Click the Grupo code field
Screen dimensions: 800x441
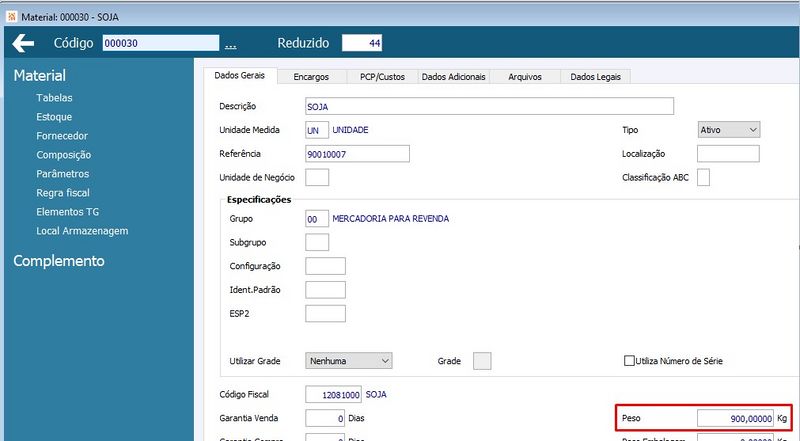pos(317,218)
